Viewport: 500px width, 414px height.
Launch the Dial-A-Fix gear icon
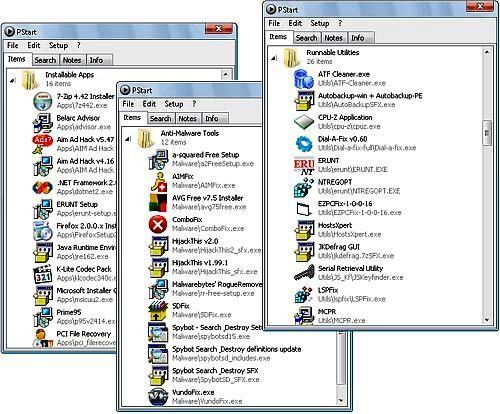pos(304,144)
